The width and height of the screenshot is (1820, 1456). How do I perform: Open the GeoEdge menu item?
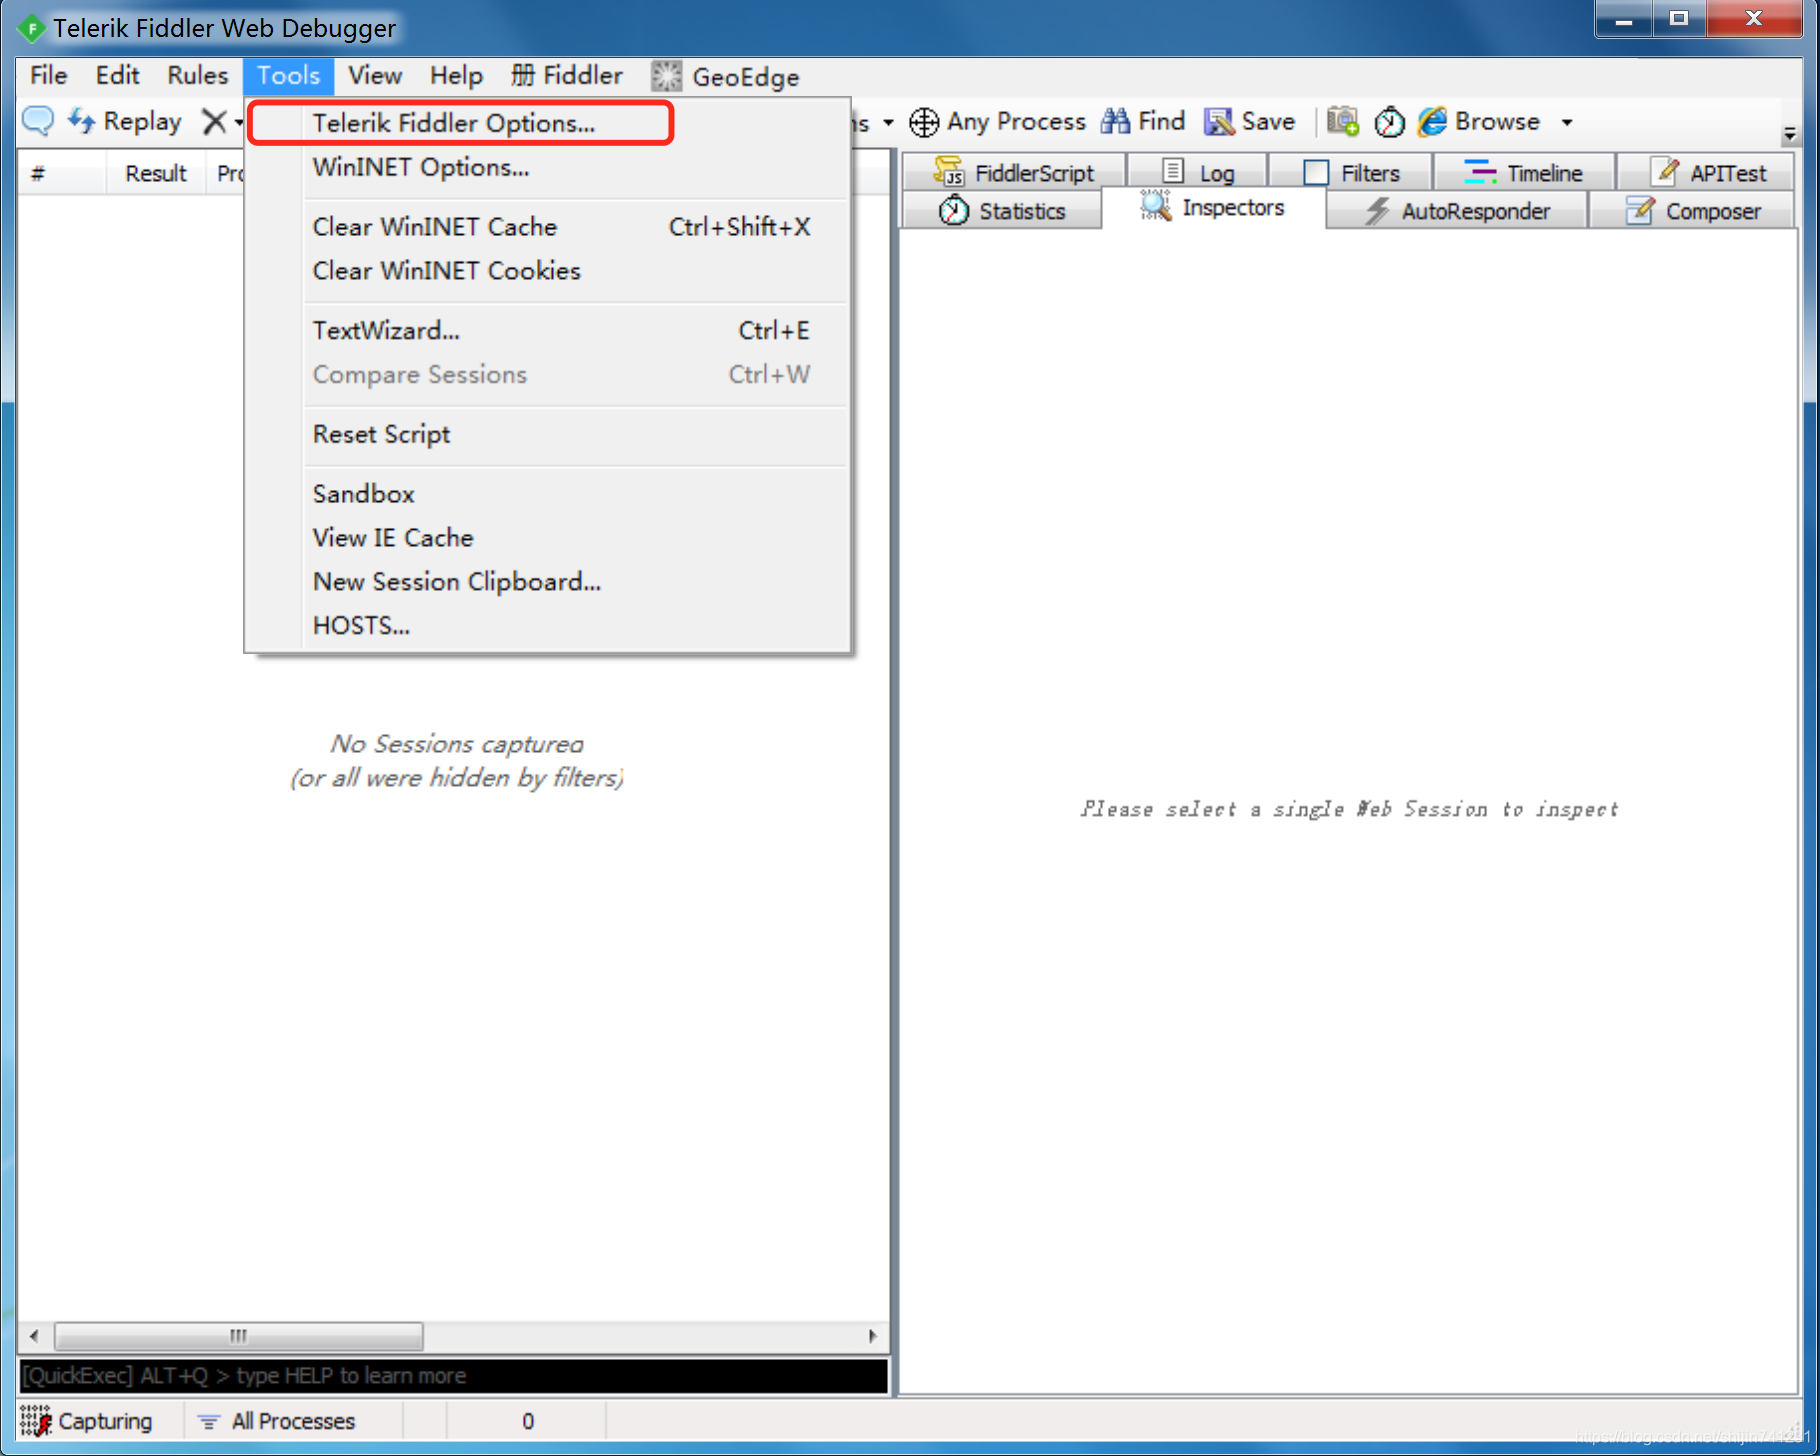[x=725, y=76]
